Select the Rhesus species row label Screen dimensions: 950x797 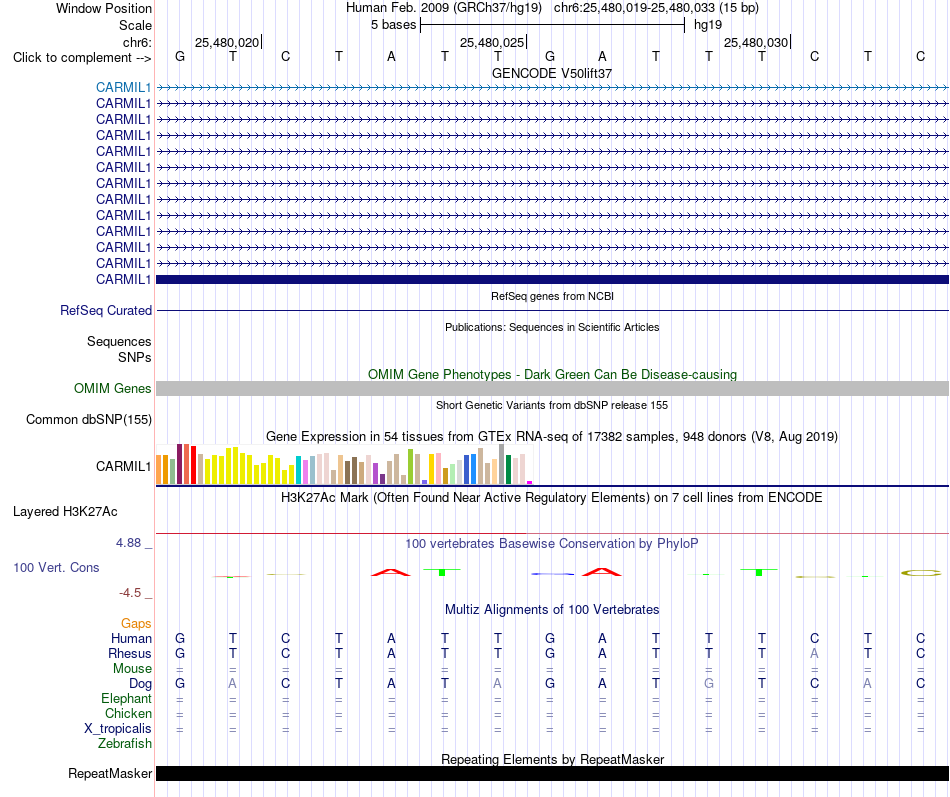click(x=129, y=653)
